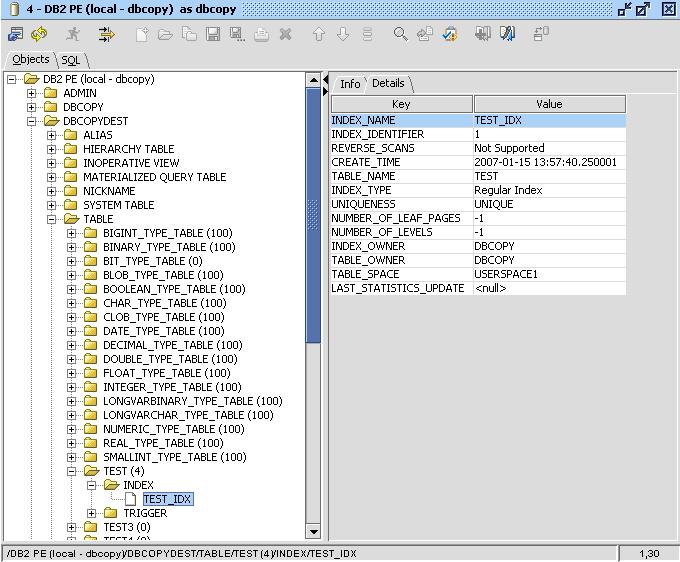680x562 pixels.
Task: Switch to the Objects tab
Action: (30, 59)
